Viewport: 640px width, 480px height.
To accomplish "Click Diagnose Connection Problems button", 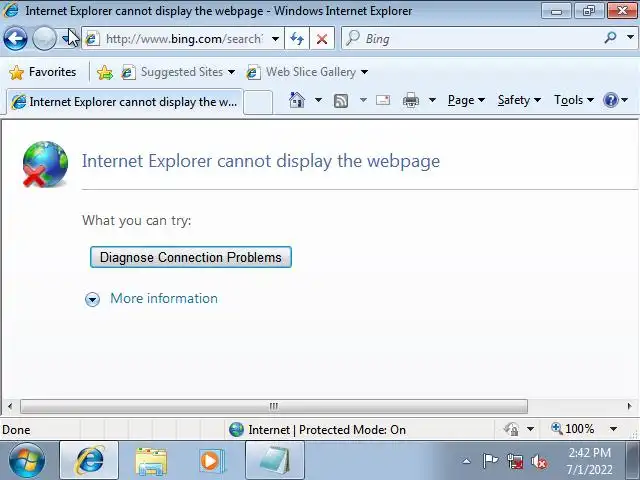I will (x=191, y=257).
